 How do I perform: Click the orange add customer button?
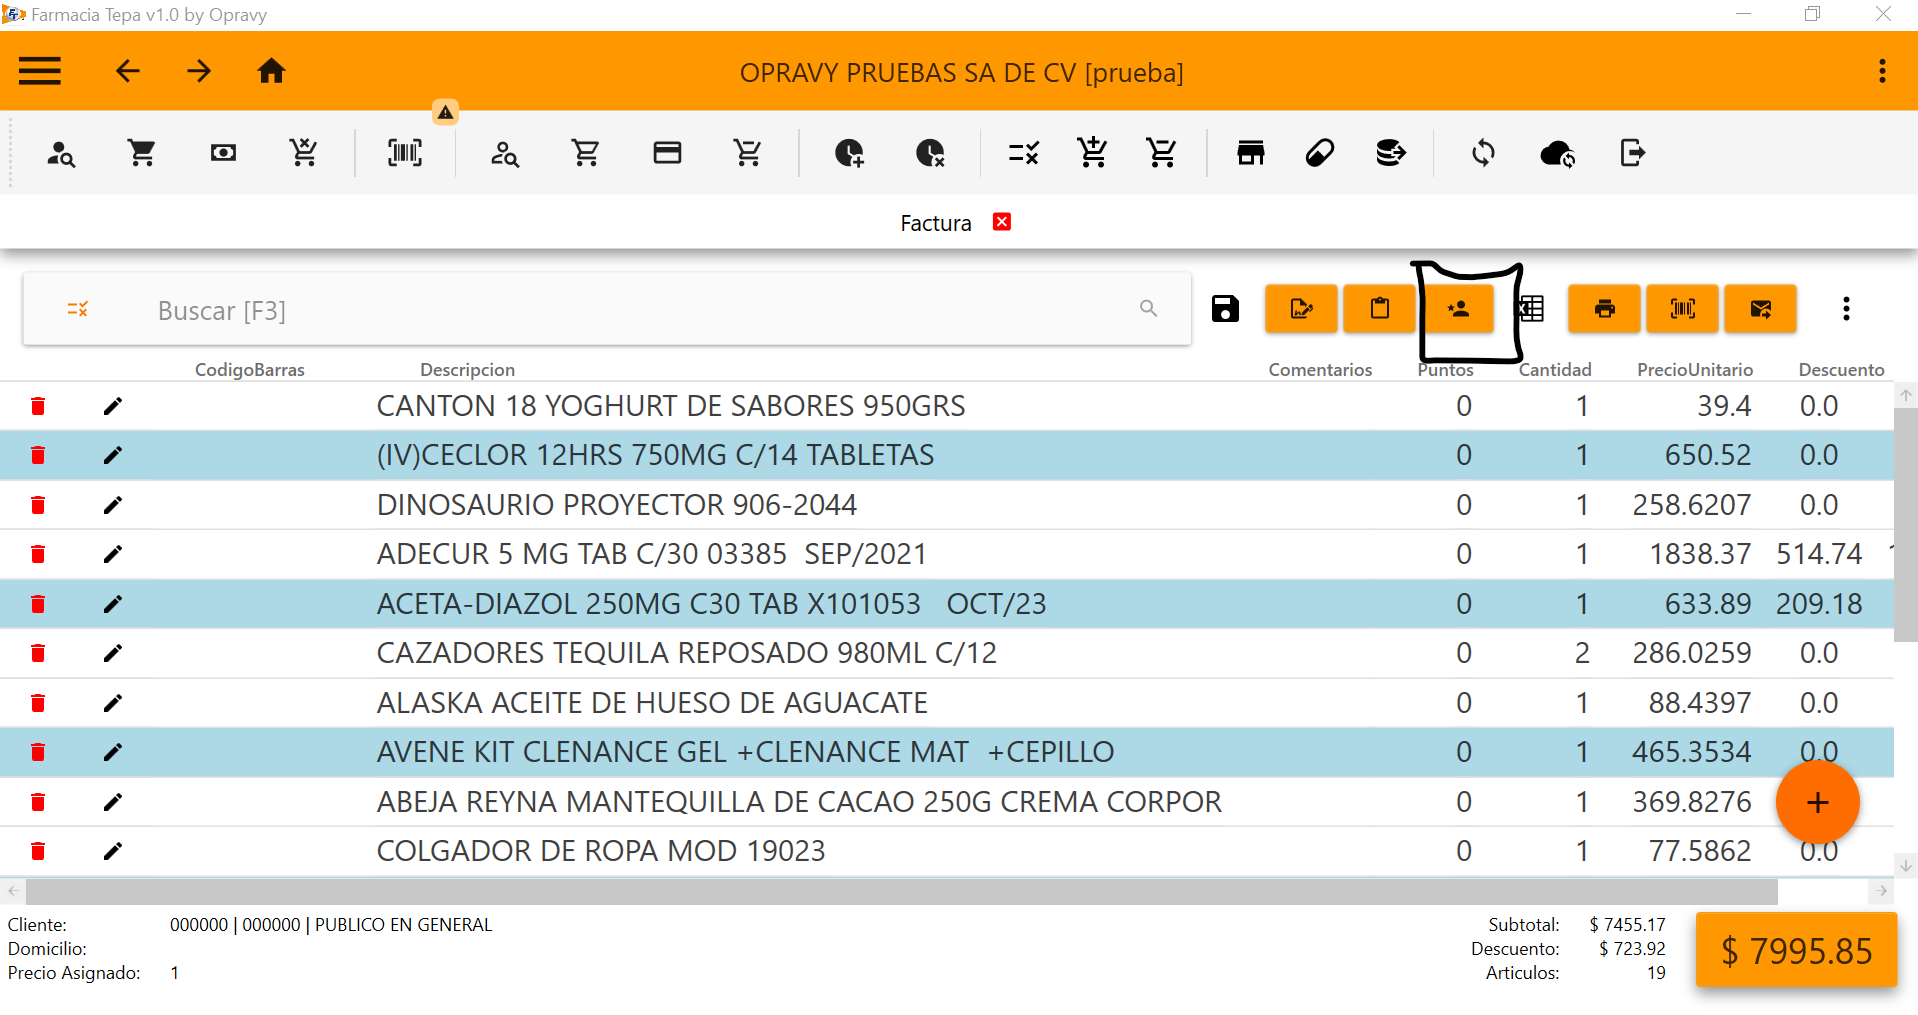(1459, 309)
